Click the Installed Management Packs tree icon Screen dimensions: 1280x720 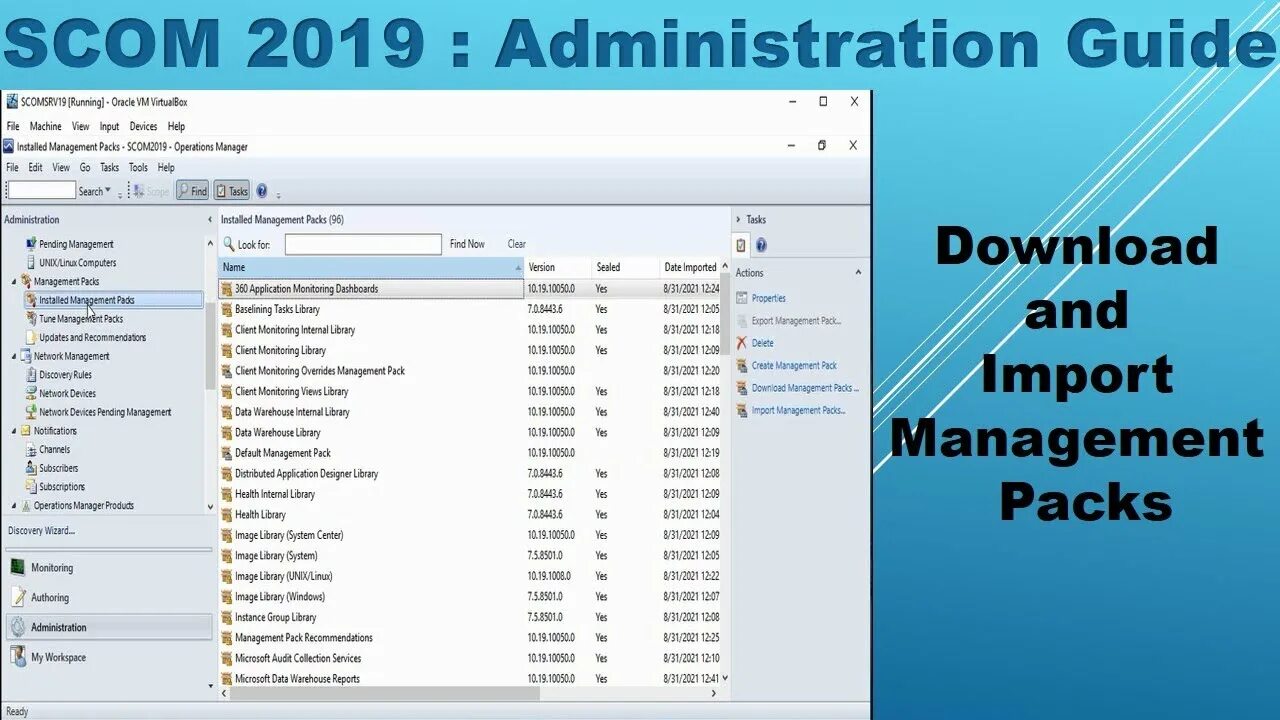coord(31,300)
